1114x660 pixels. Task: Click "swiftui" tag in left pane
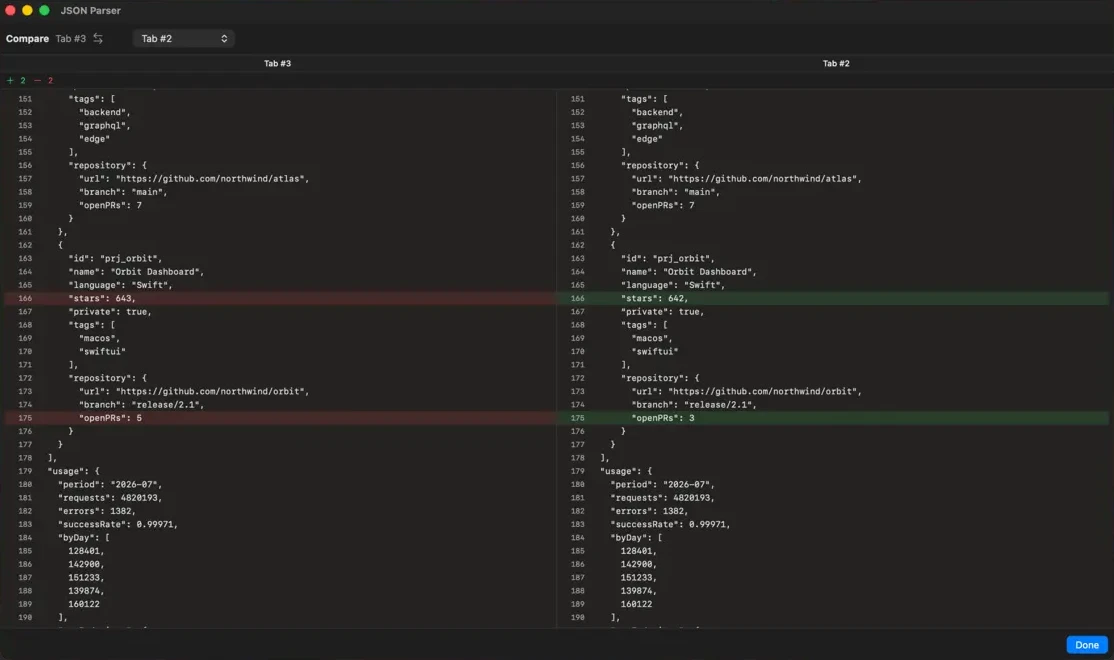coord(102,351)
